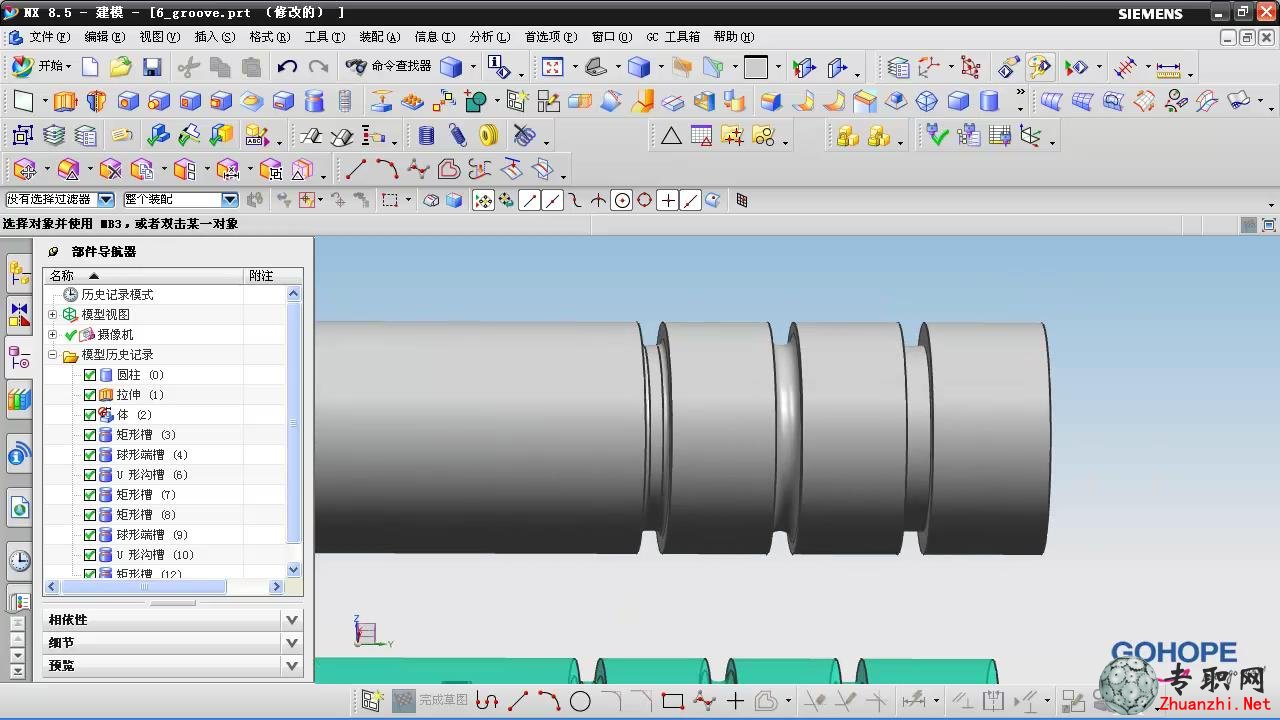Toggle the 体 (2) feature checkbox
This screenshot has width=1280, height=720.
[x=90, y=415]
